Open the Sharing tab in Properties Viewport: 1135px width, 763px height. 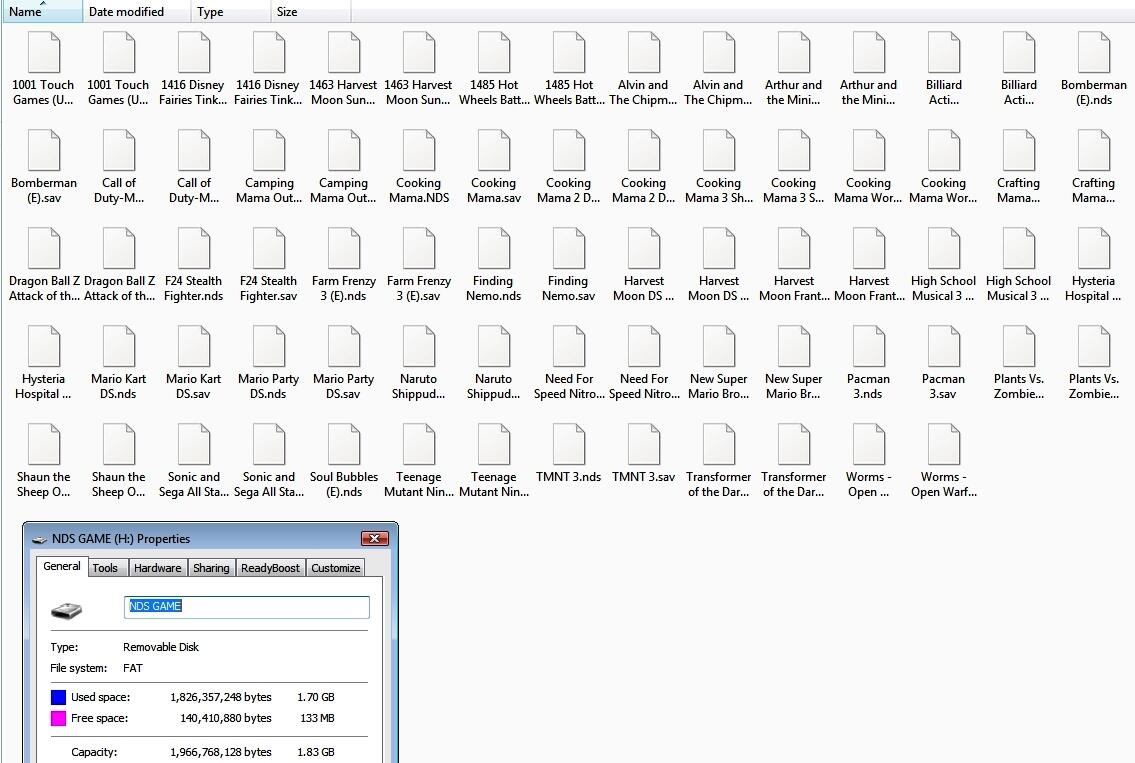click(x=211, y=568)
